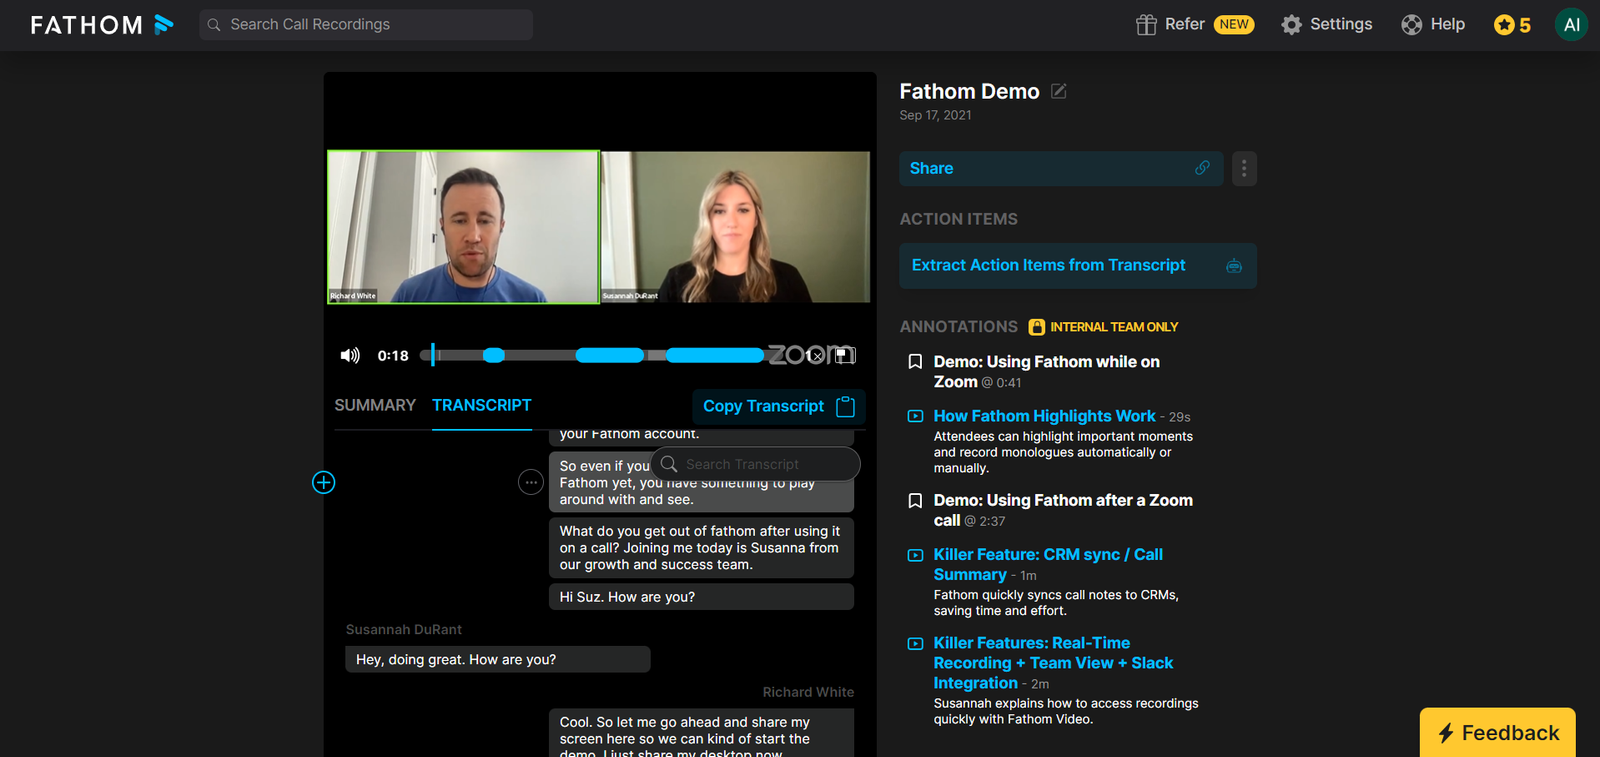Click transcript line "What do you get out of fathom"
The height and width of the screenshot is (757, 1600).
click(x=701, y=548)
